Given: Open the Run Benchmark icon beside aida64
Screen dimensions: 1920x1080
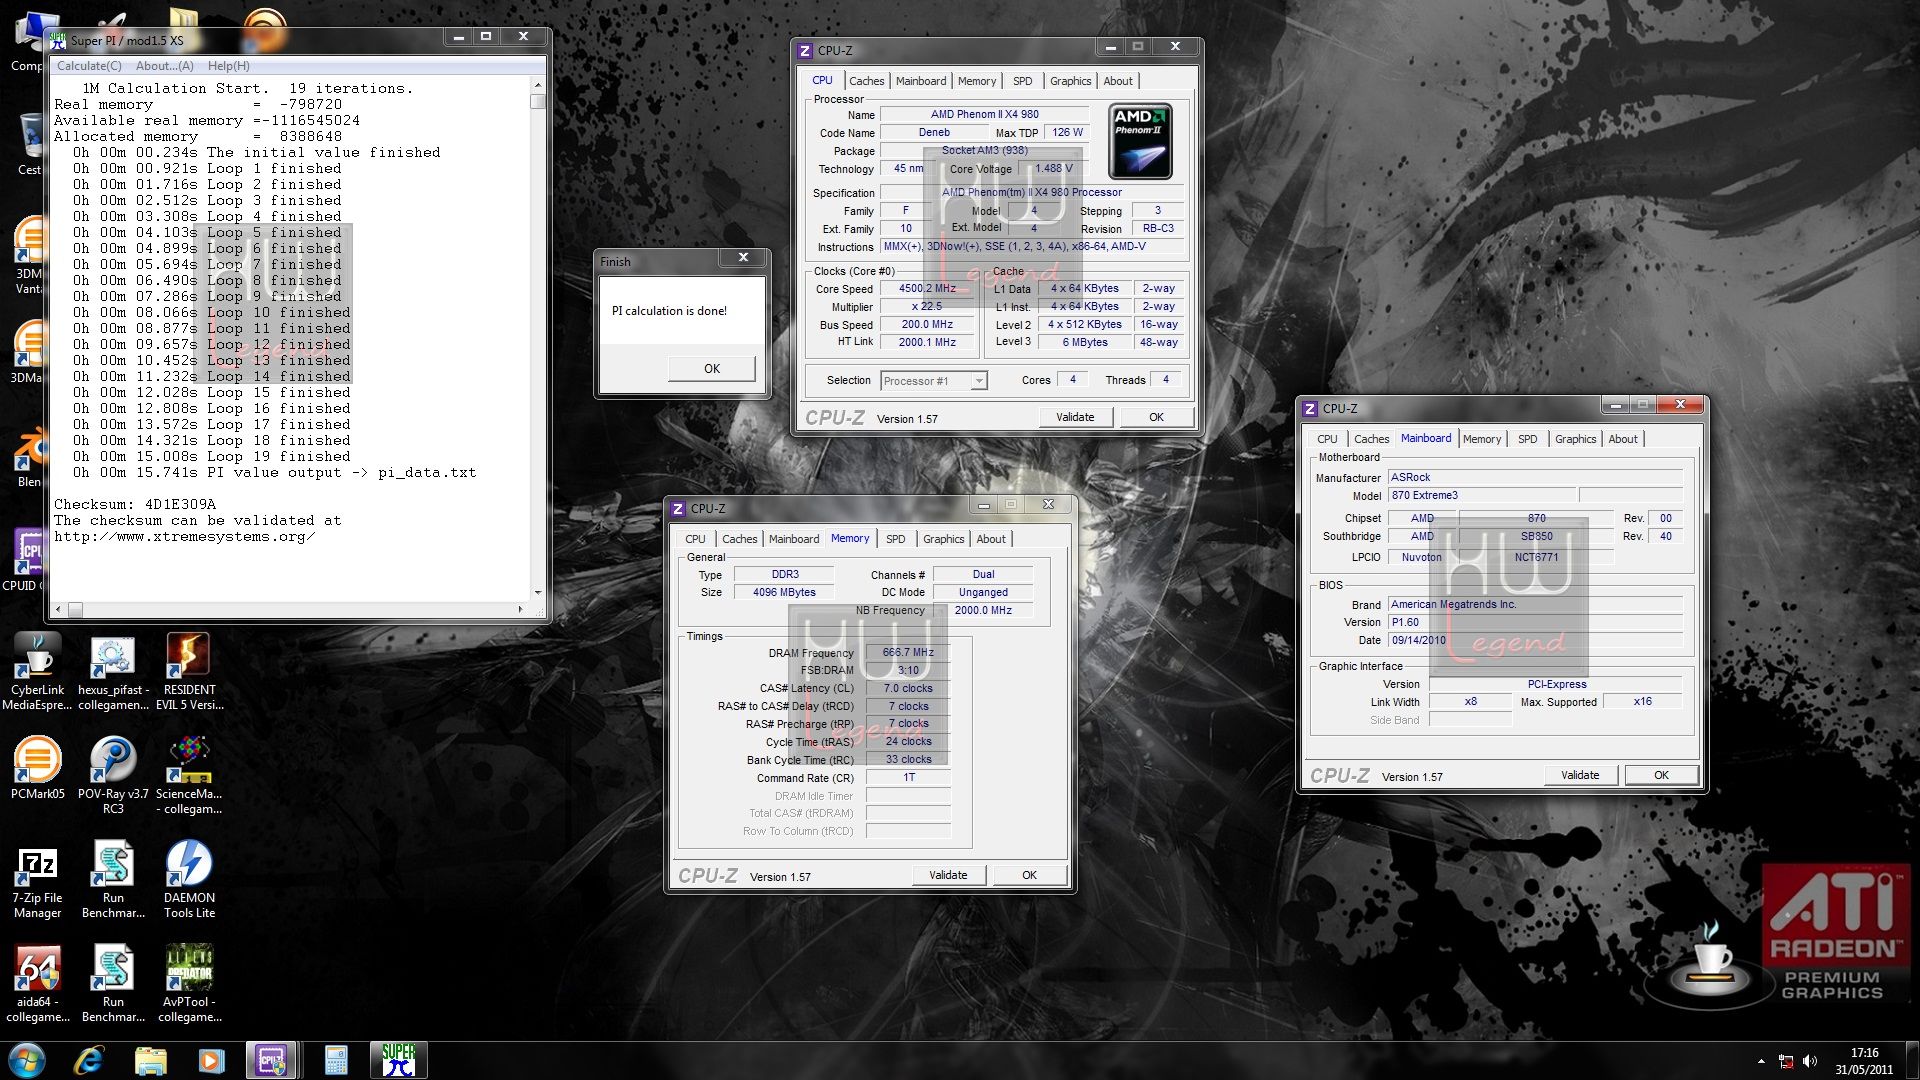Looking at the screenshot, I should coord(113,984).
